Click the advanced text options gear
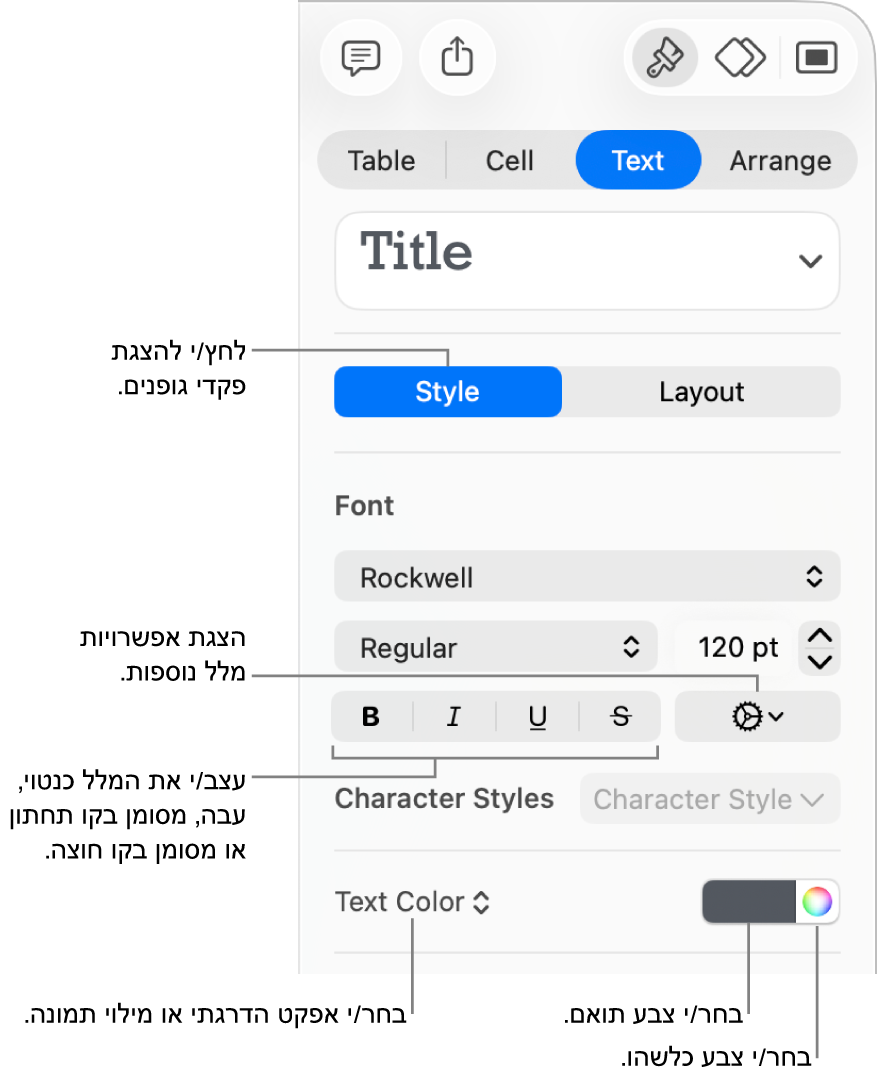 click(757, 717)
